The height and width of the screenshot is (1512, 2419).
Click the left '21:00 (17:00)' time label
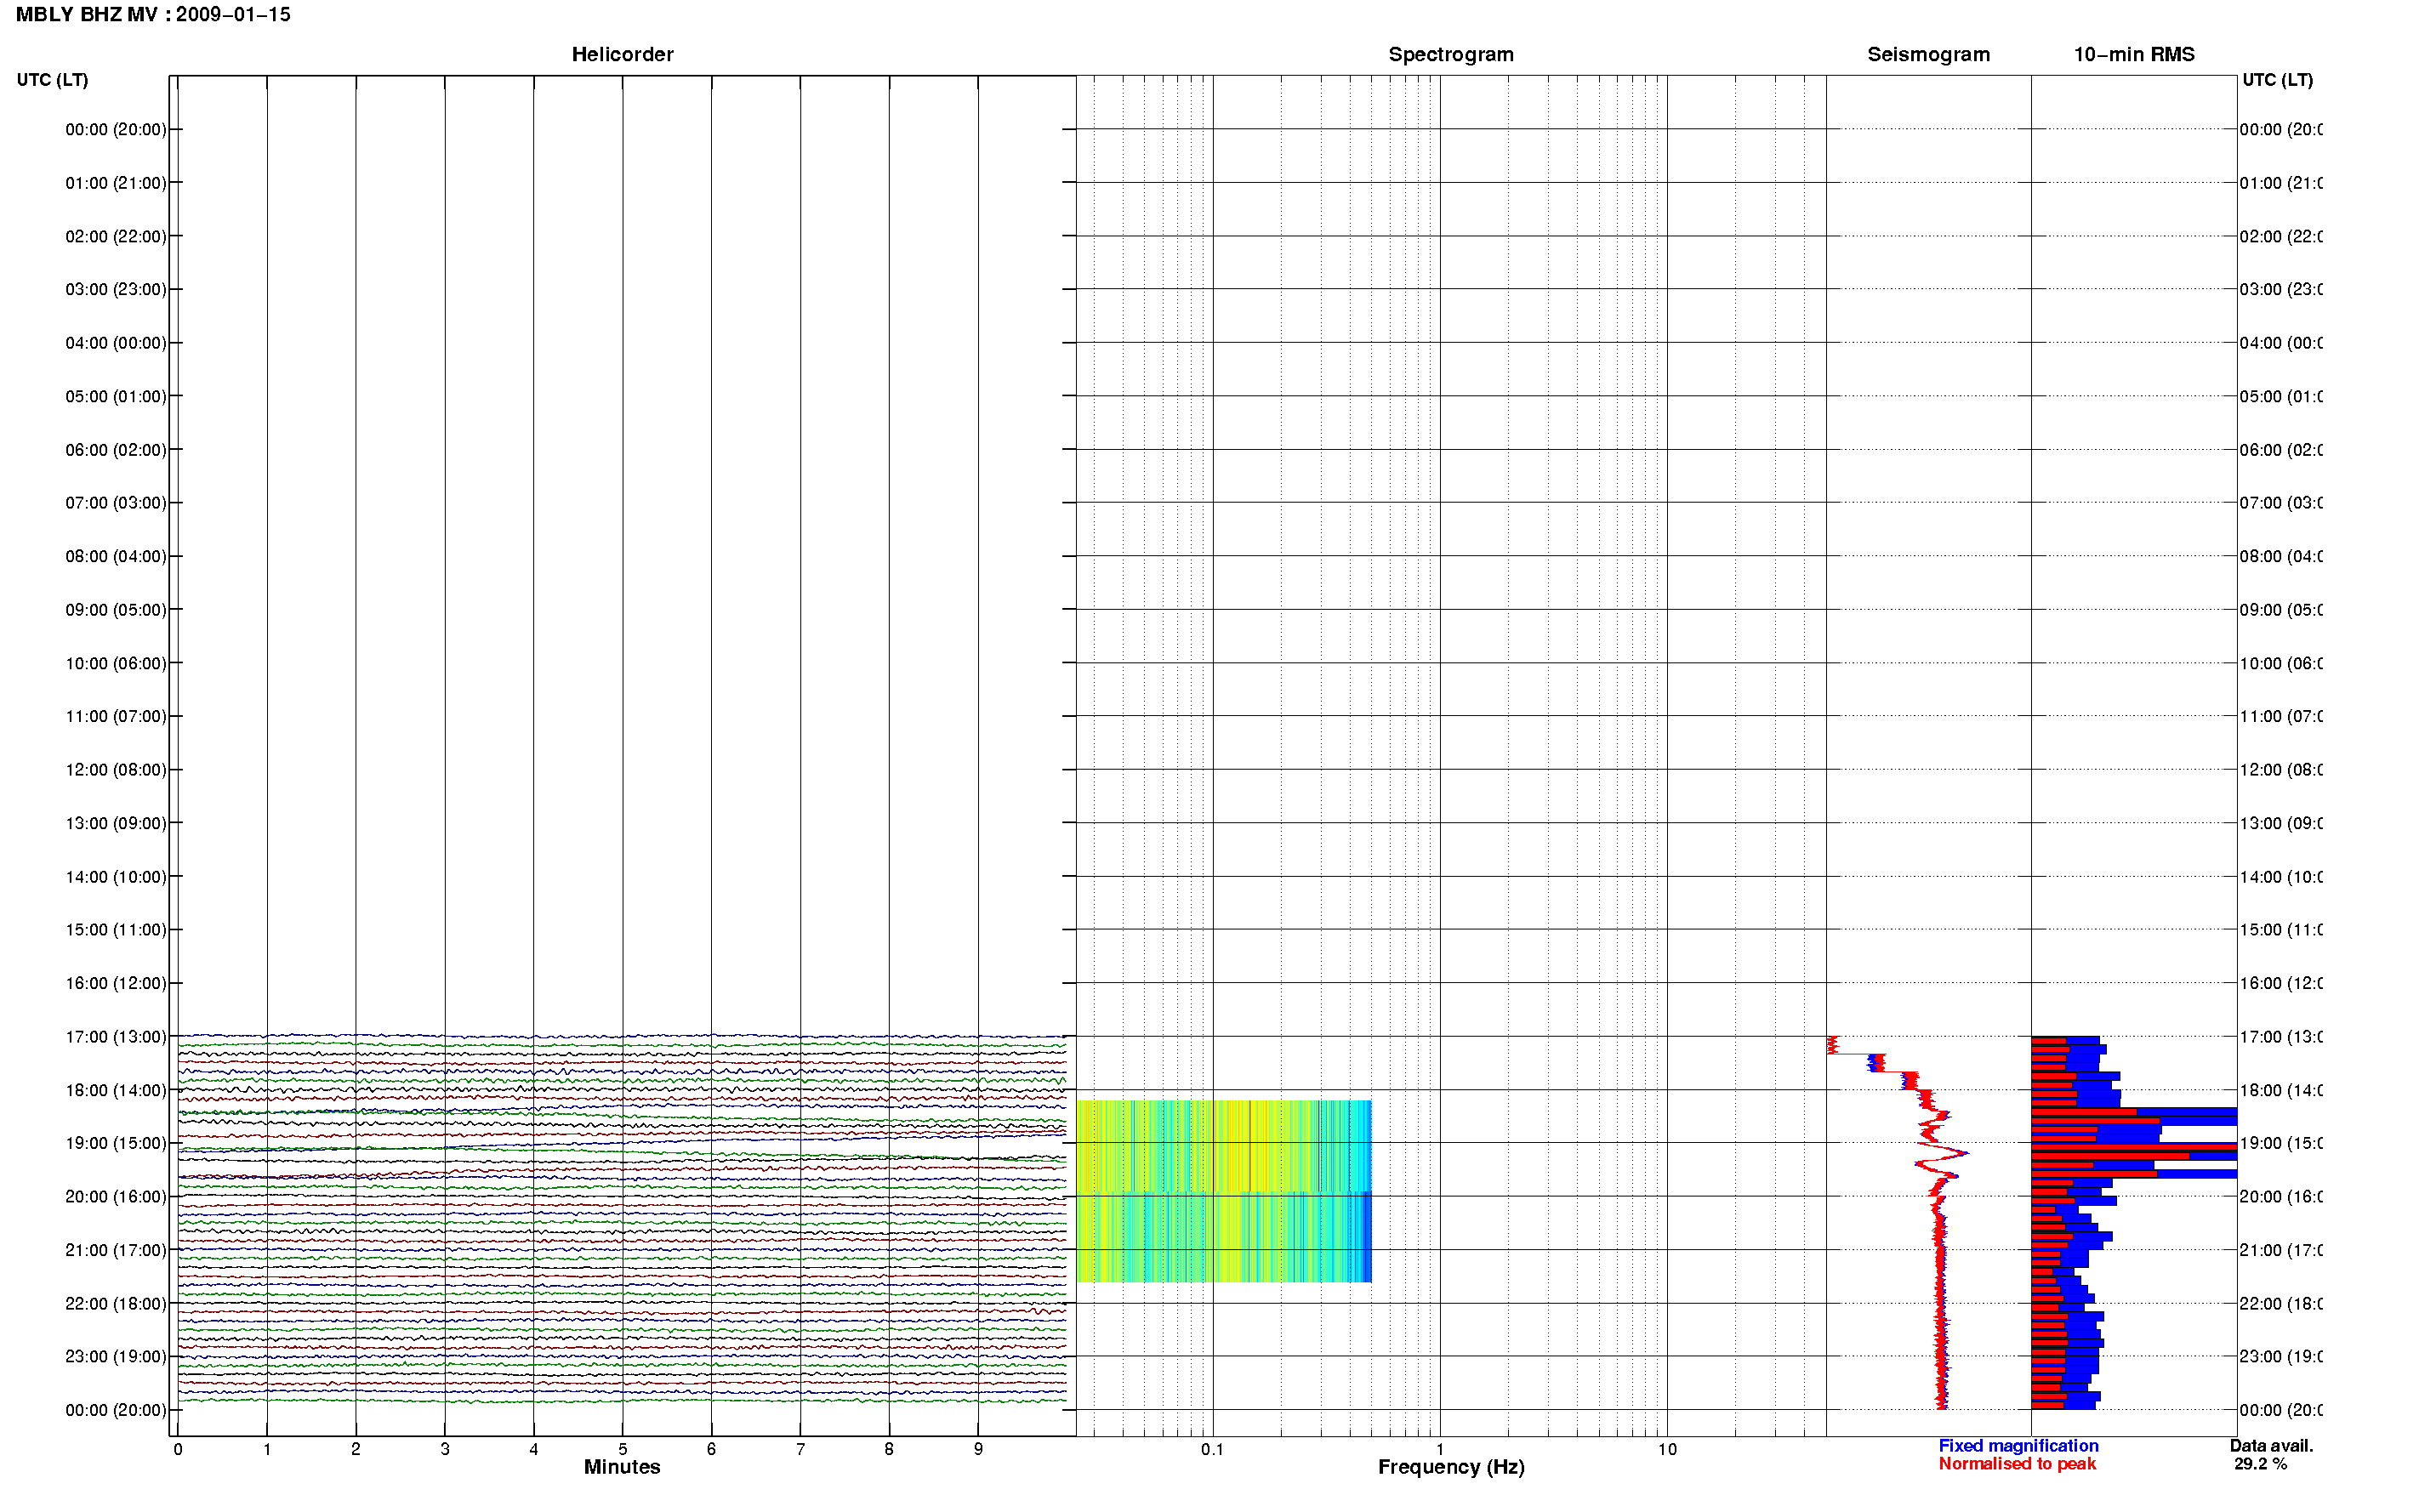(x=116, y=1251)
